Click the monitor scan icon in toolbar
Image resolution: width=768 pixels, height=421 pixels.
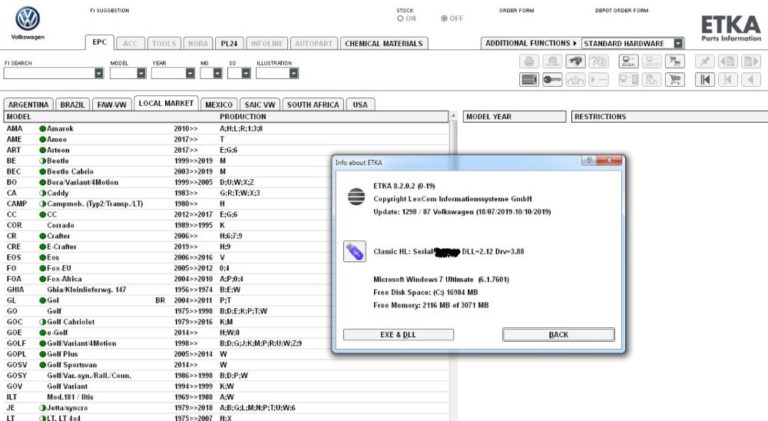629,61
